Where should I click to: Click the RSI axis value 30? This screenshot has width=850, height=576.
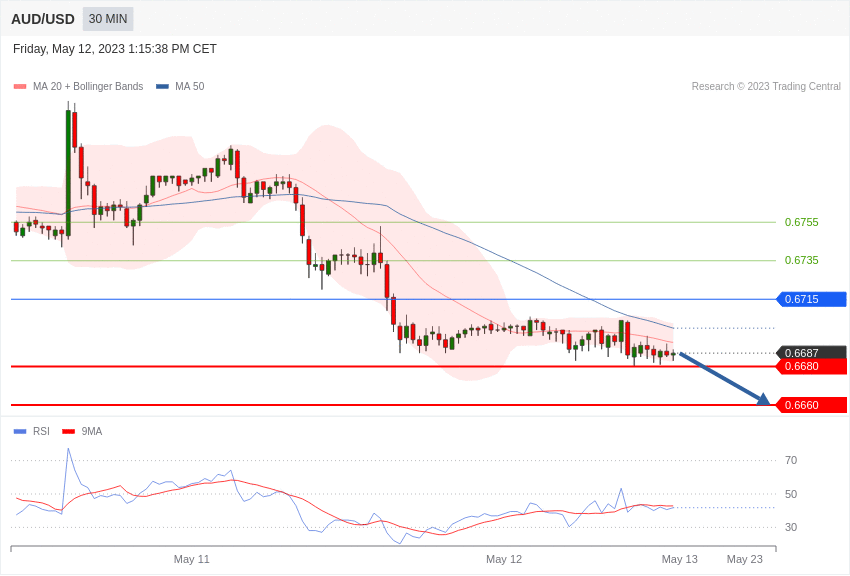(791, 527)
